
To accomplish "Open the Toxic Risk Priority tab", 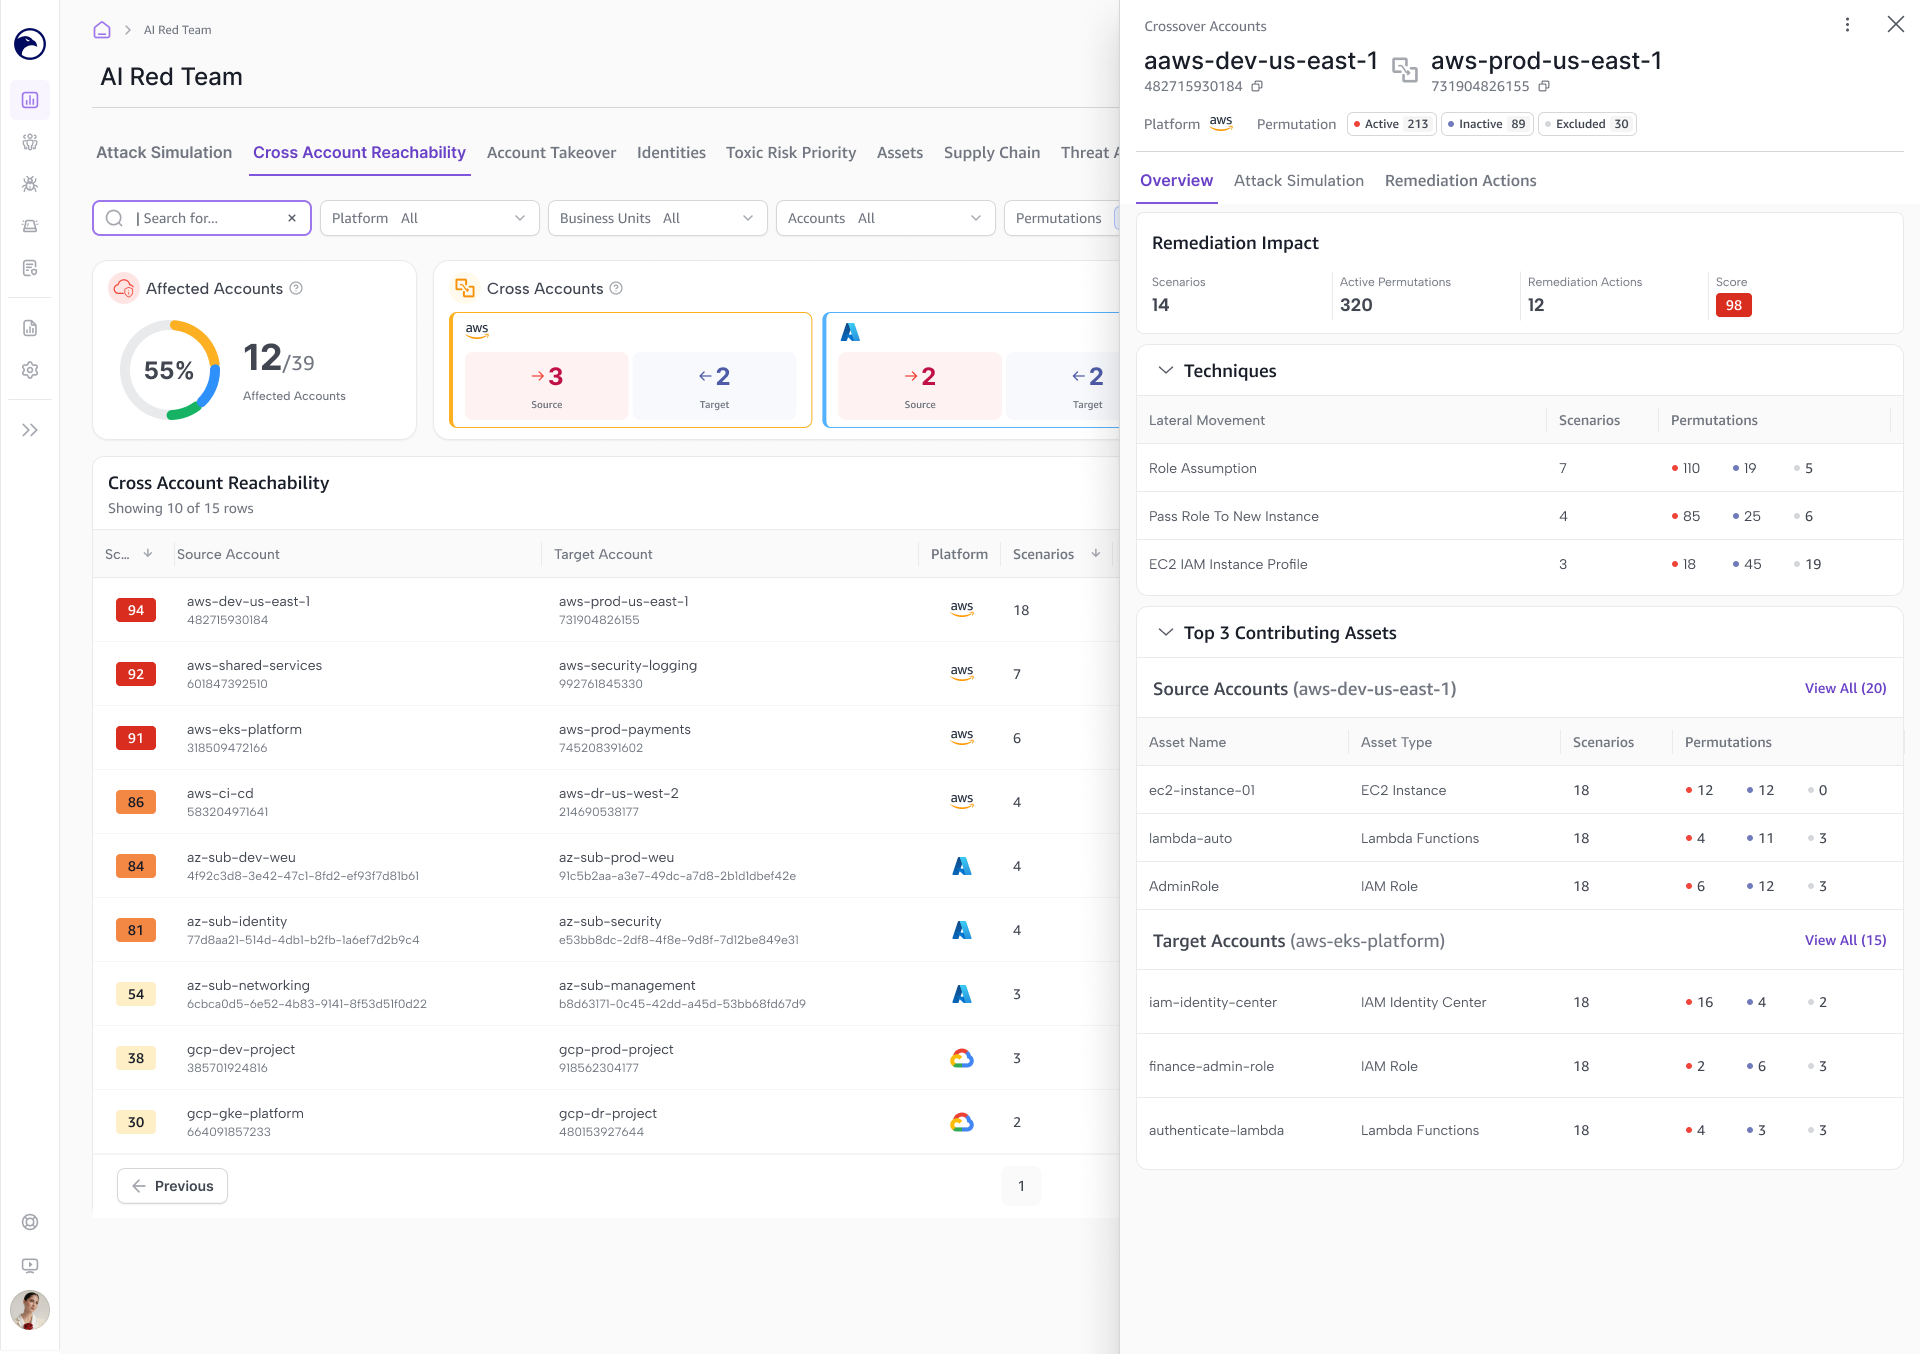I will pyautogui.click(x=791, y=152).
